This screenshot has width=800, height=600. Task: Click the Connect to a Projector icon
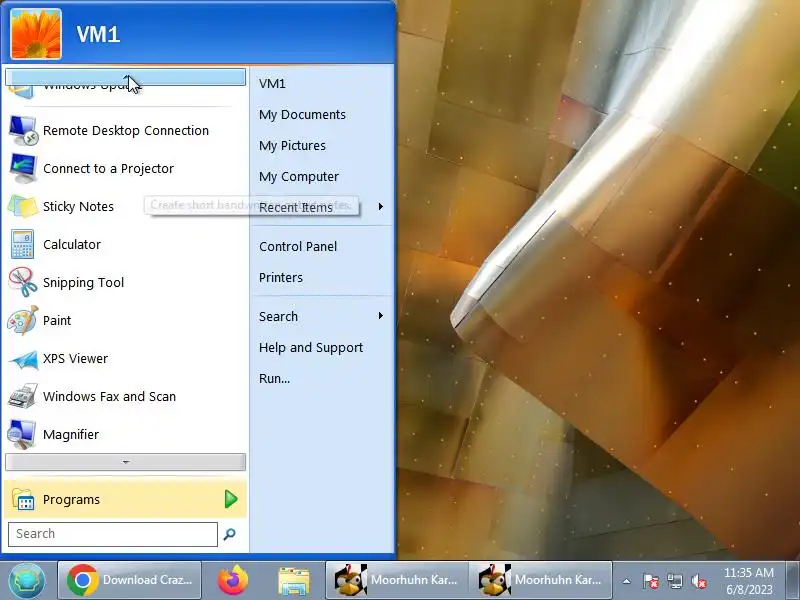point(23,168)
